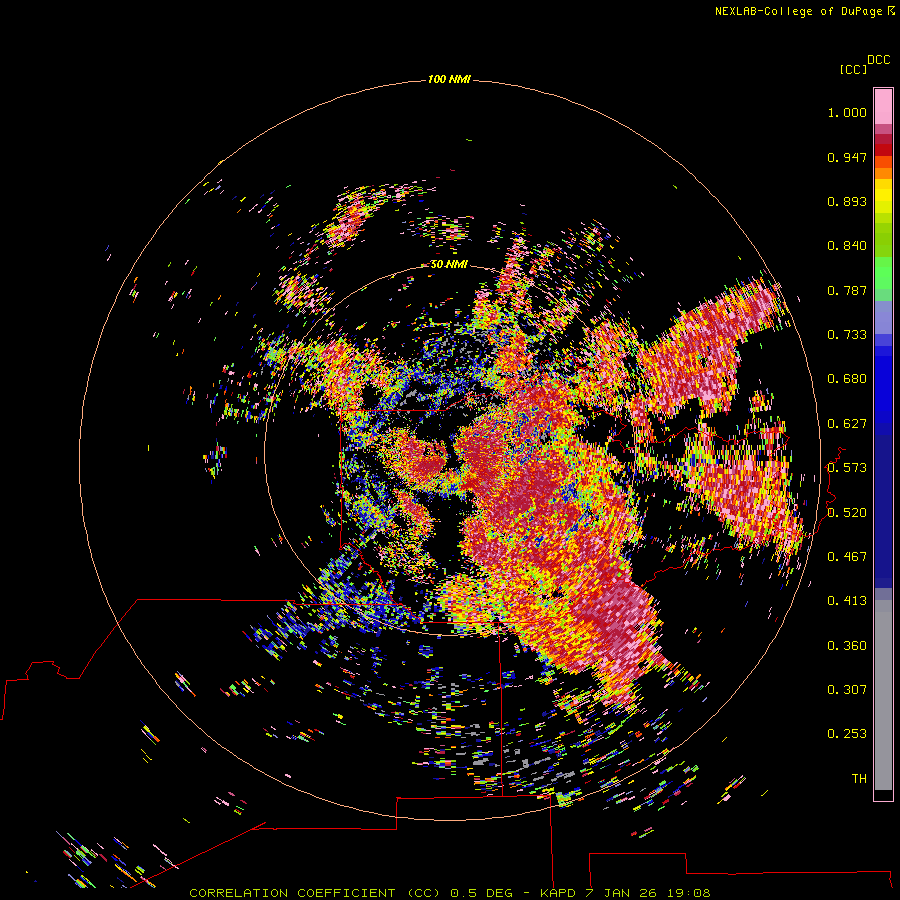Click the 0.307 scale value
Screen dimensions: 900x900
tap(847, 690)
